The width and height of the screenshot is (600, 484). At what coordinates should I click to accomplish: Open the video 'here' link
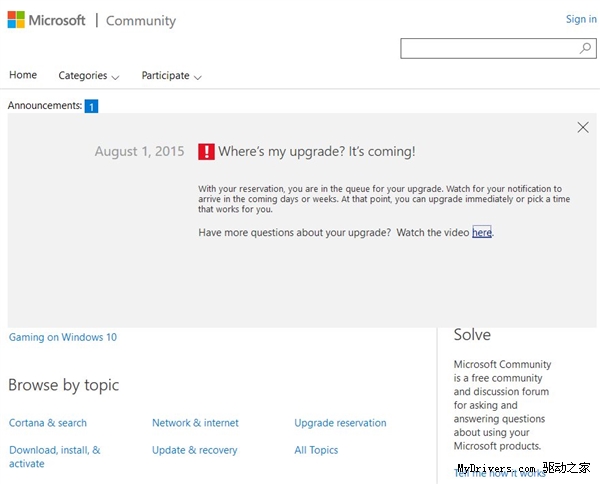[x=482, y=233]
